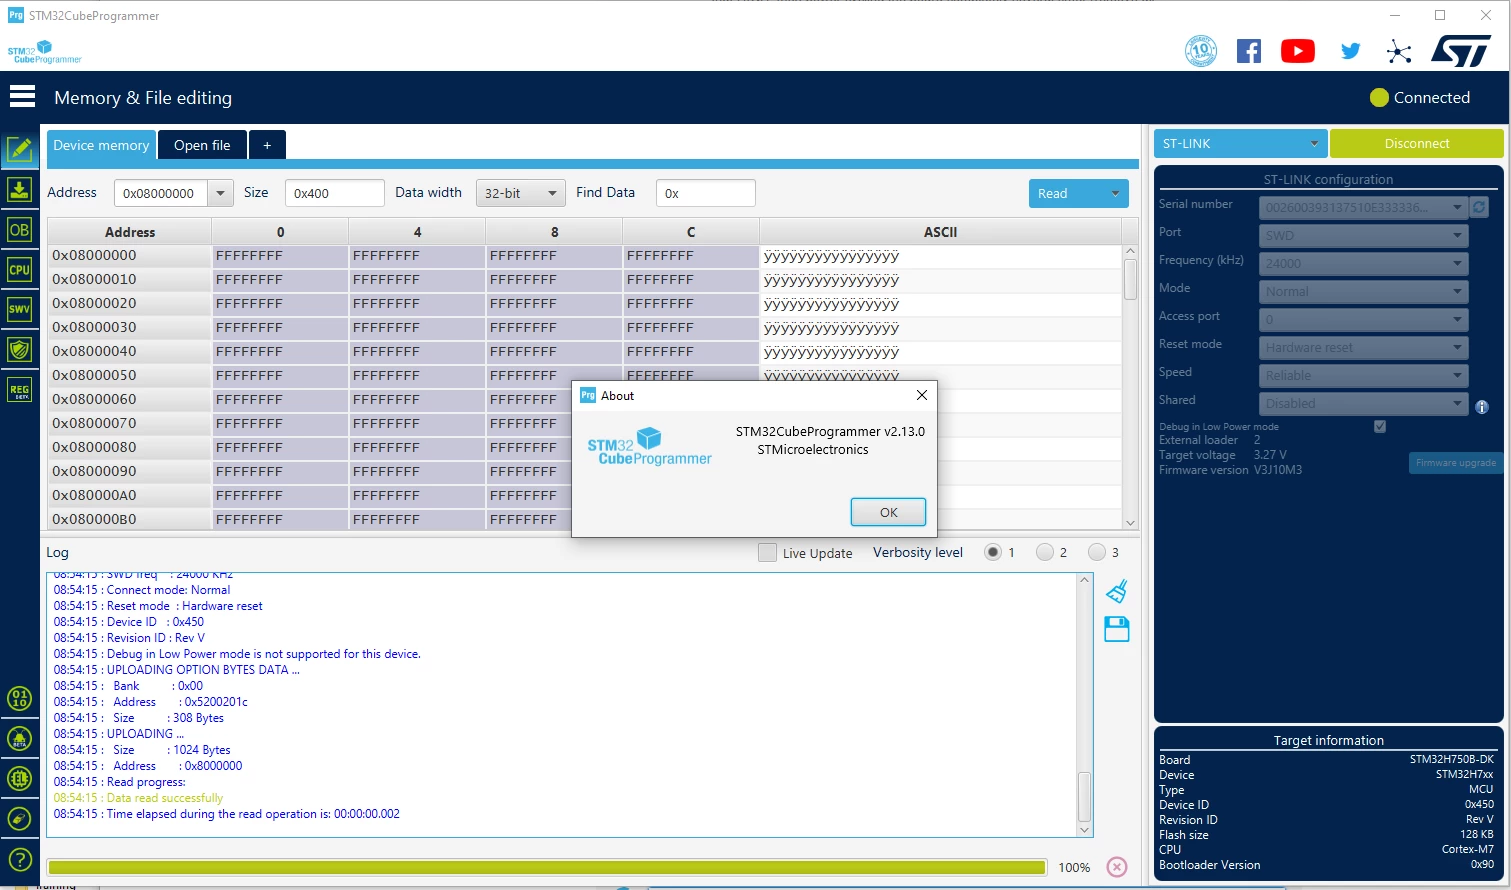This screenshot has height=890, width=1511.
Task: Click the Disconnect button
Action: [1416, 143]
